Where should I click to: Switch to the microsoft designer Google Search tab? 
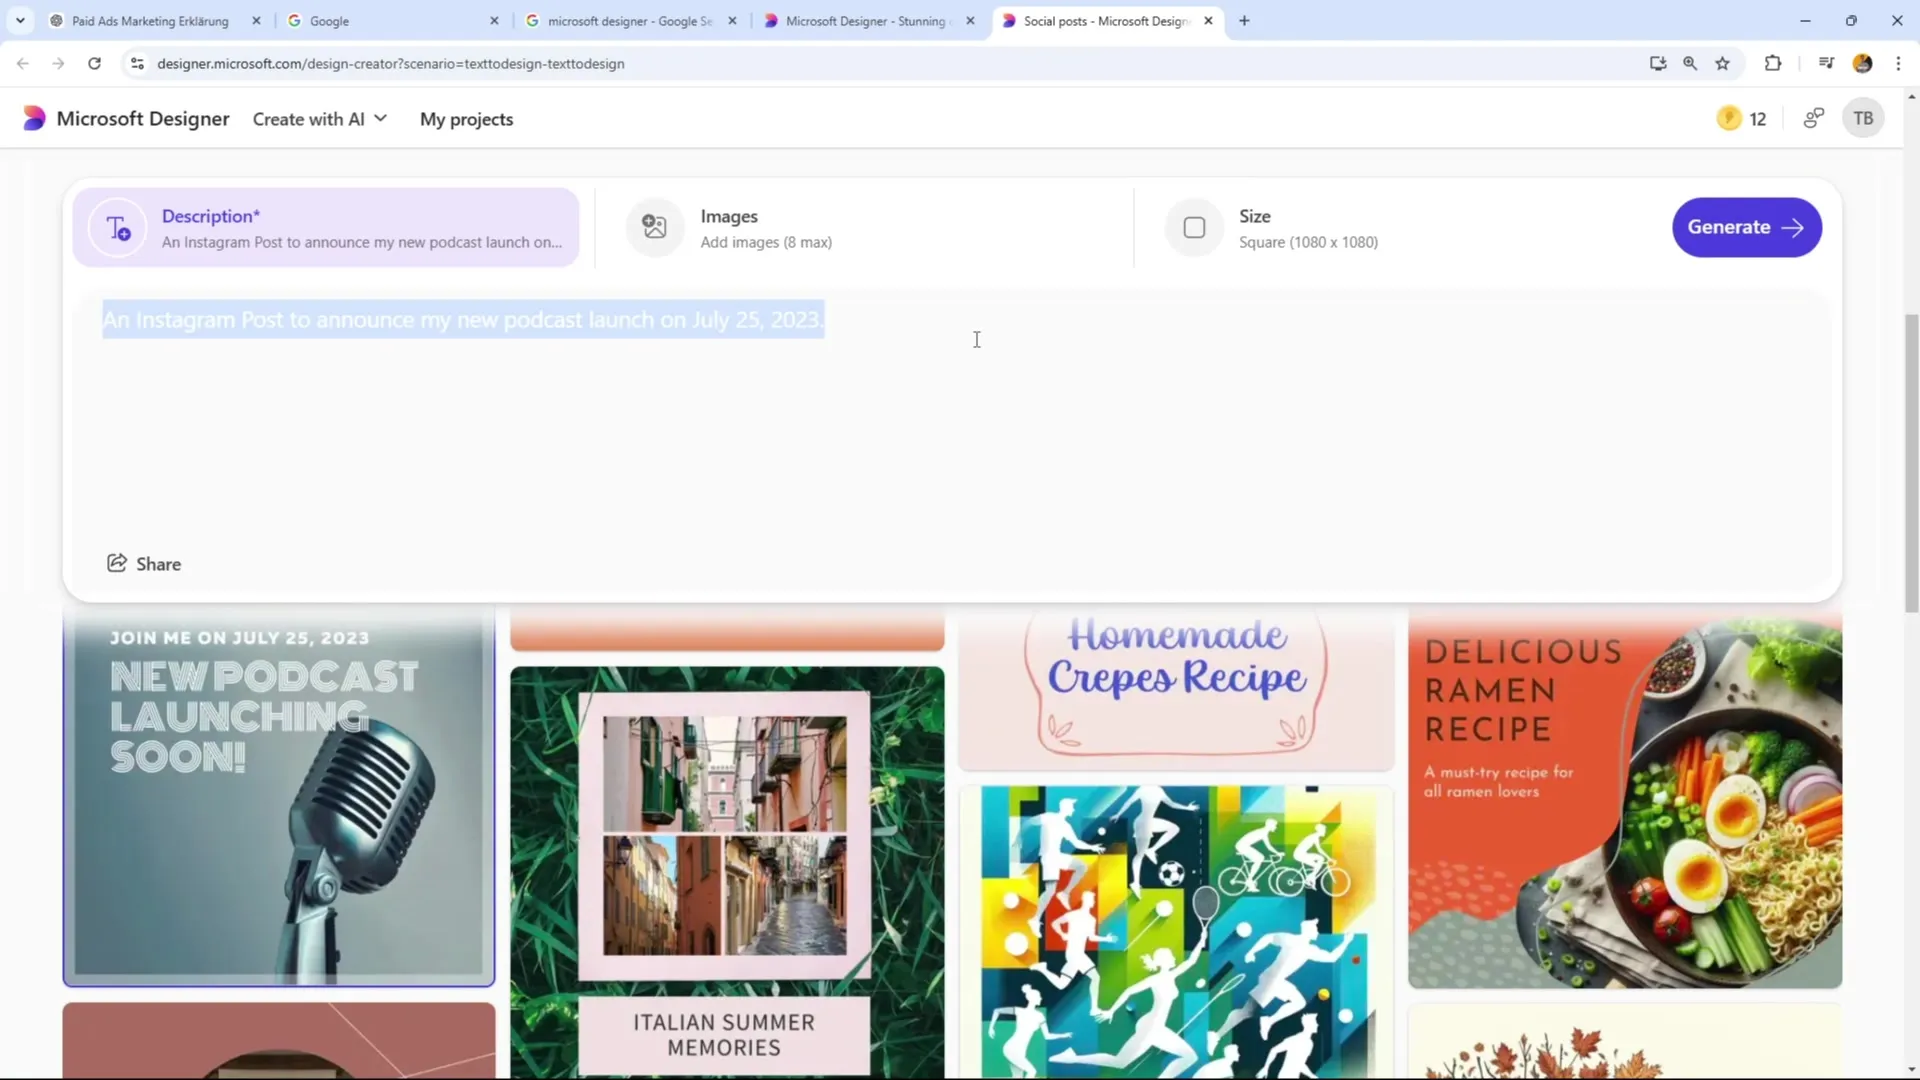(630, 20)
